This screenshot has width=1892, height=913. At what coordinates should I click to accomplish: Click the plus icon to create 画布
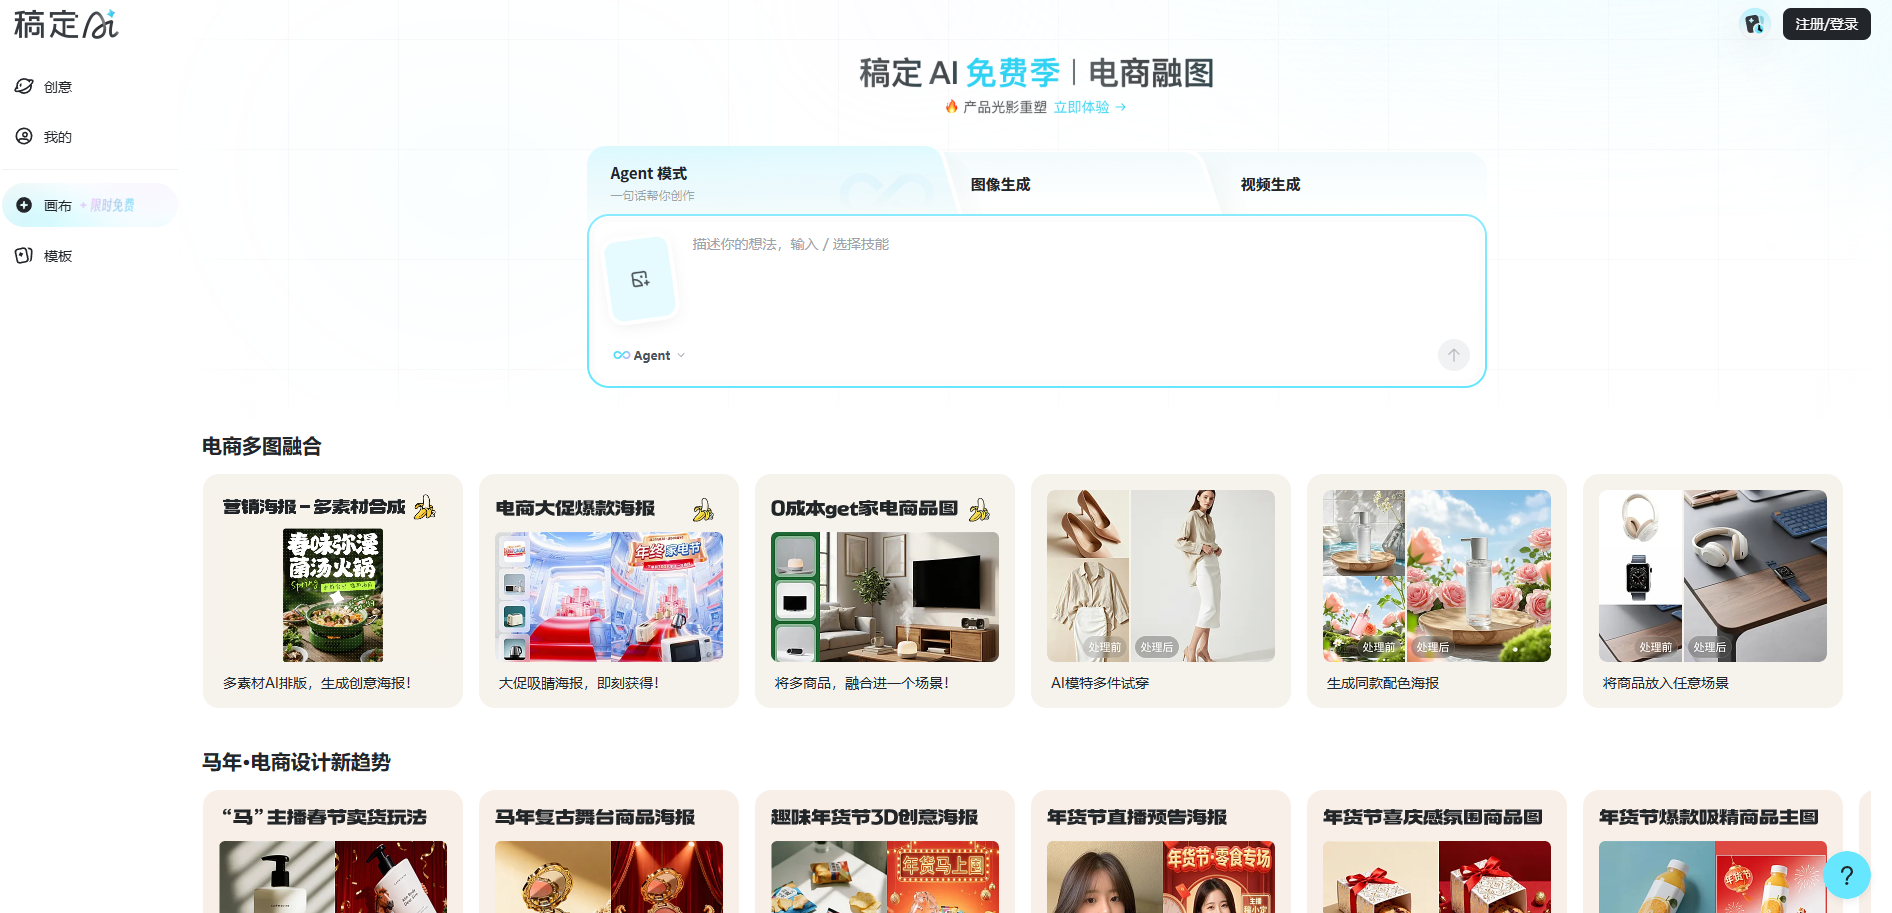[24, 204]
